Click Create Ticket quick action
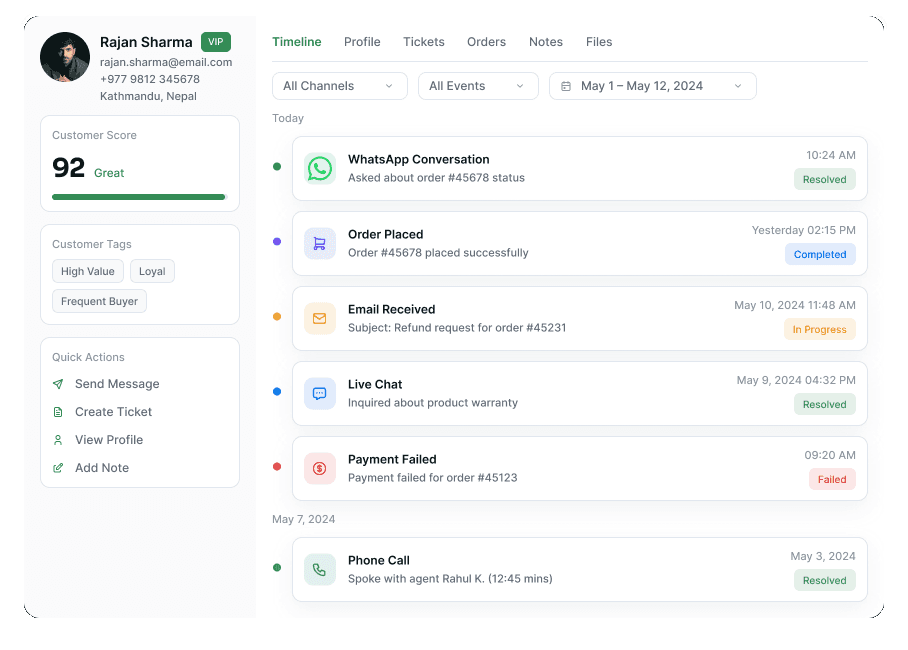Screen dimensions: 908x650 (102, 412)
